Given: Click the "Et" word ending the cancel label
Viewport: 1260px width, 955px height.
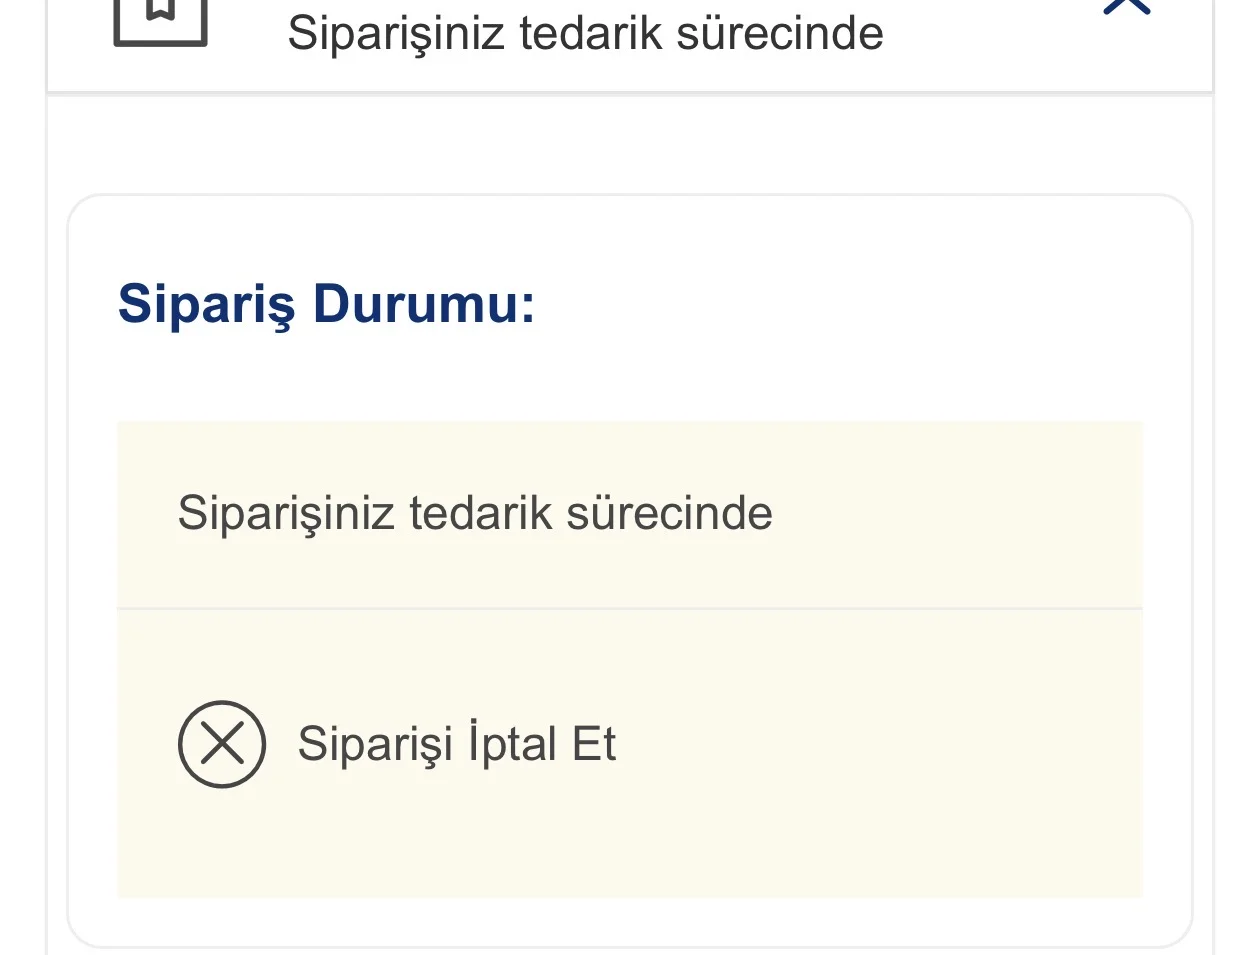Looking at the screenshot, I should 594,745.
